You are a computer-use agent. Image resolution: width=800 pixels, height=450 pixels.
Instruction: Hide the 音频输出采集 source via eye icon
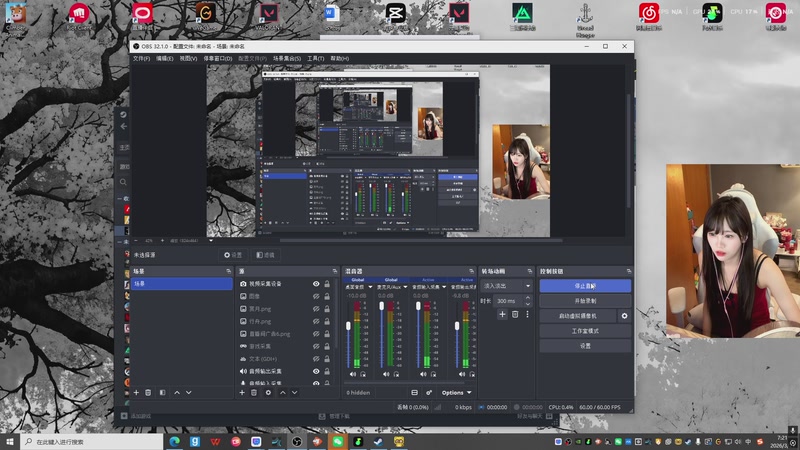[x=316, y=371]
